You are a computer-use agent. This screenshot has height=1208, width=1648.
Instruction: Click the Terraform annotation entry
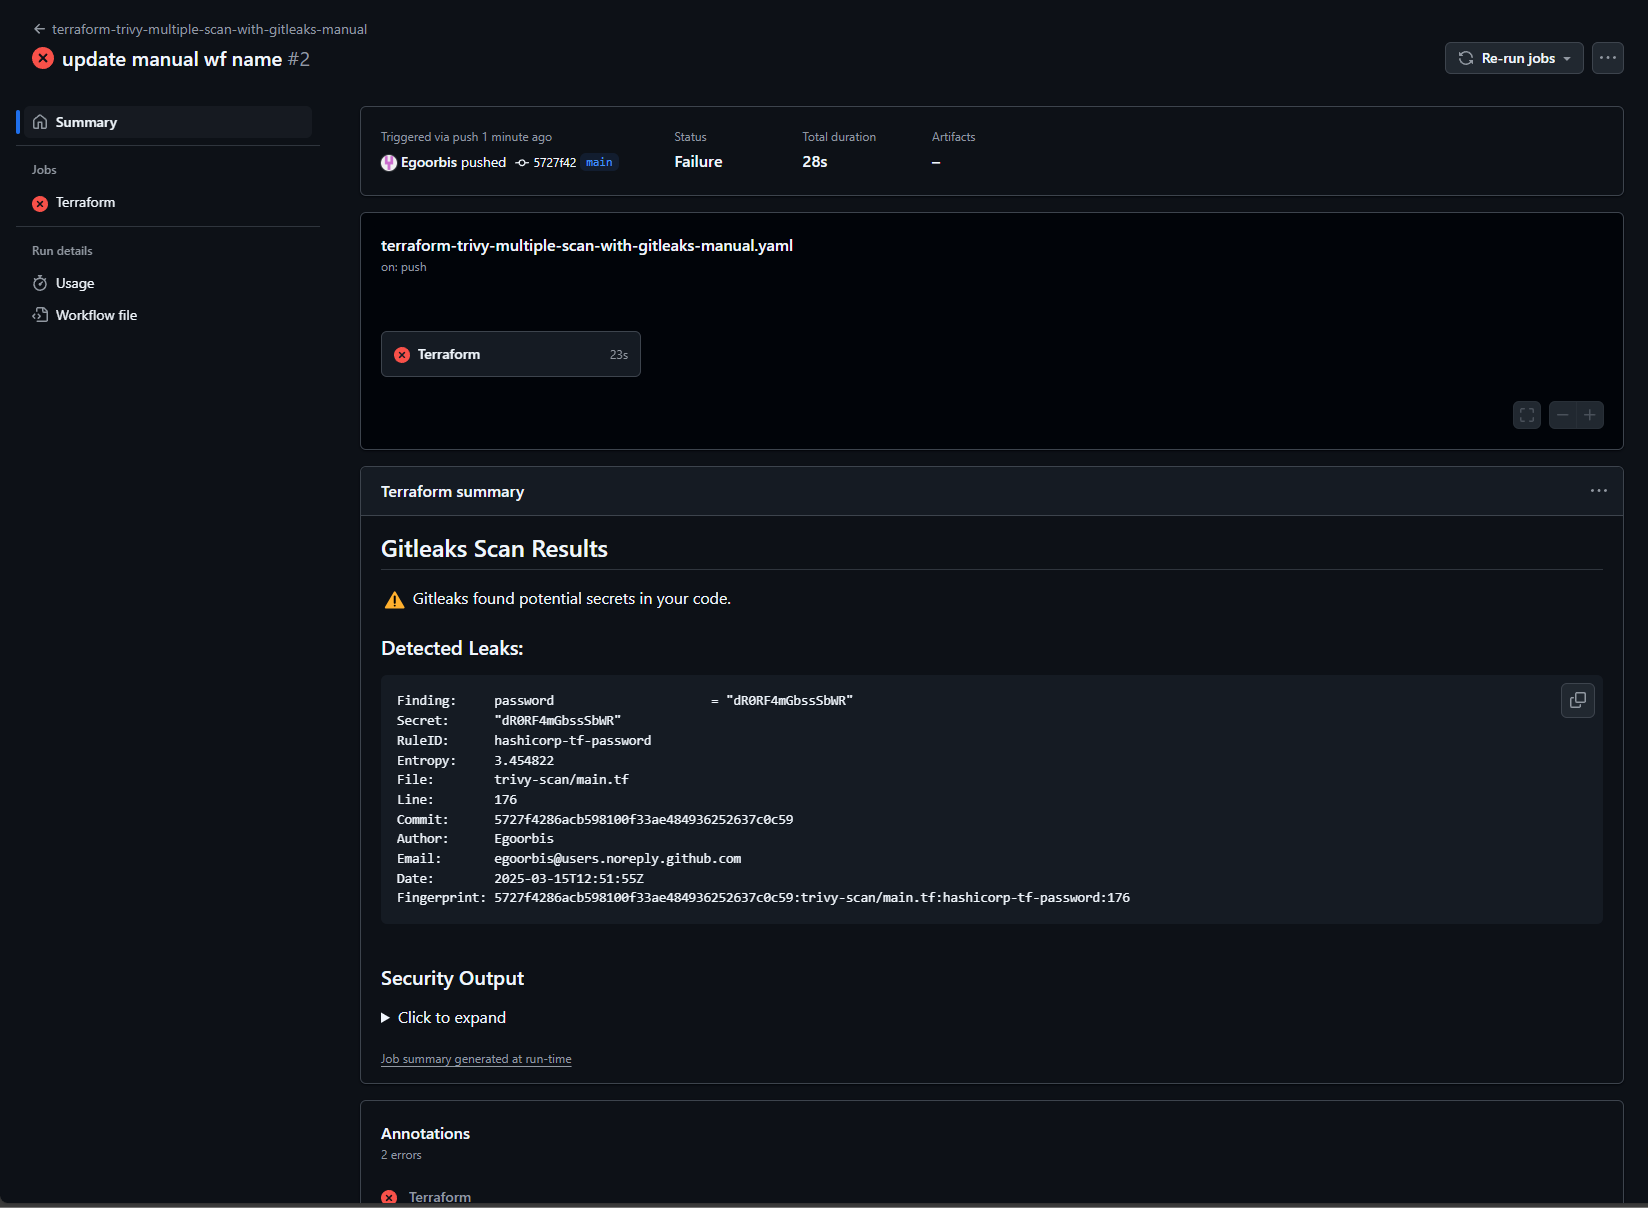439,1197
